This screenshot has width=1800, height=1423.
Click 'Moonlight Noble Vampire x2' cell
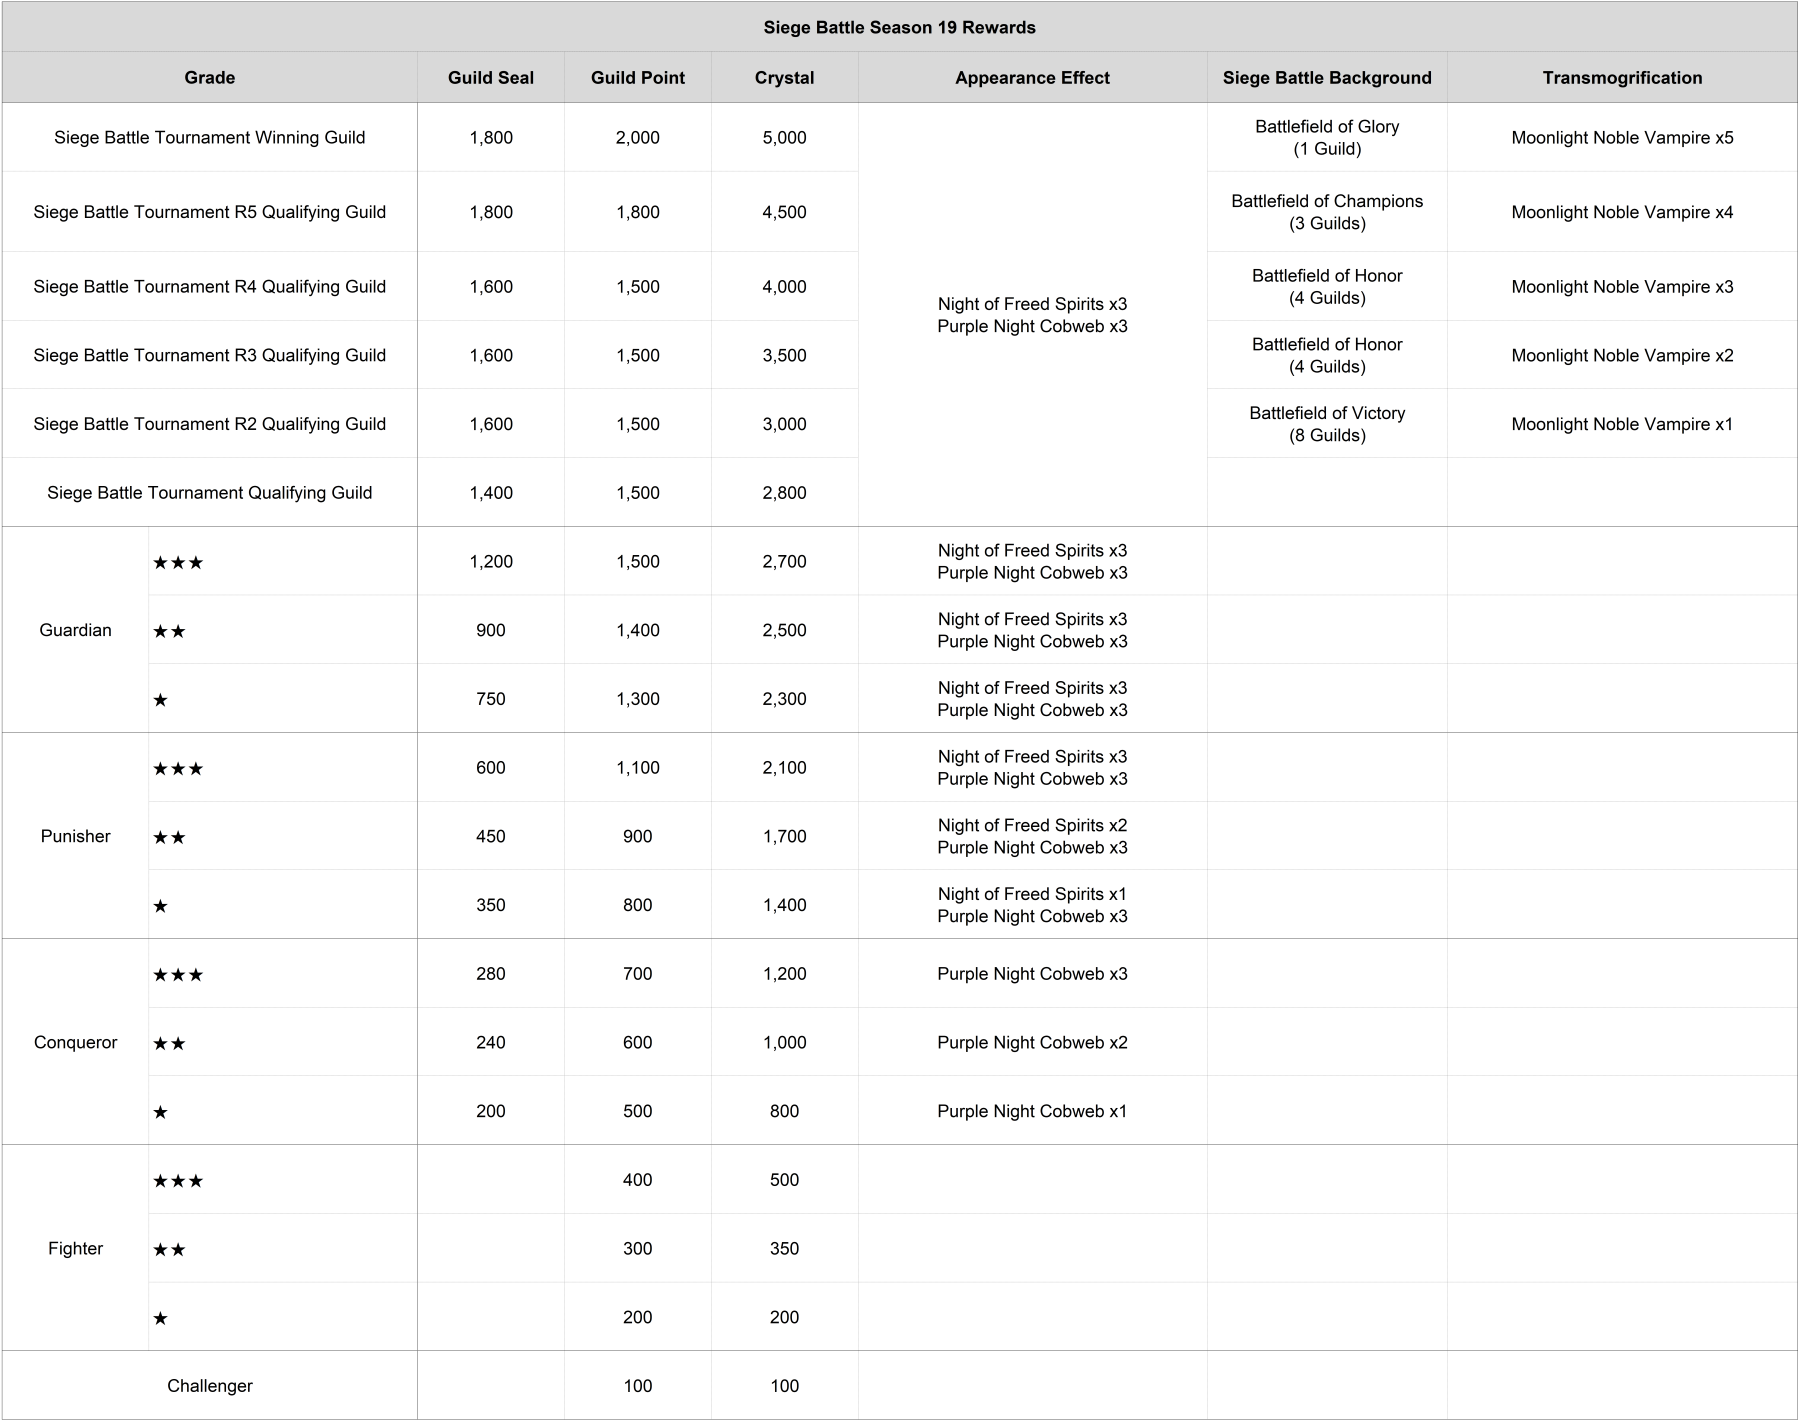[1622, 355]
